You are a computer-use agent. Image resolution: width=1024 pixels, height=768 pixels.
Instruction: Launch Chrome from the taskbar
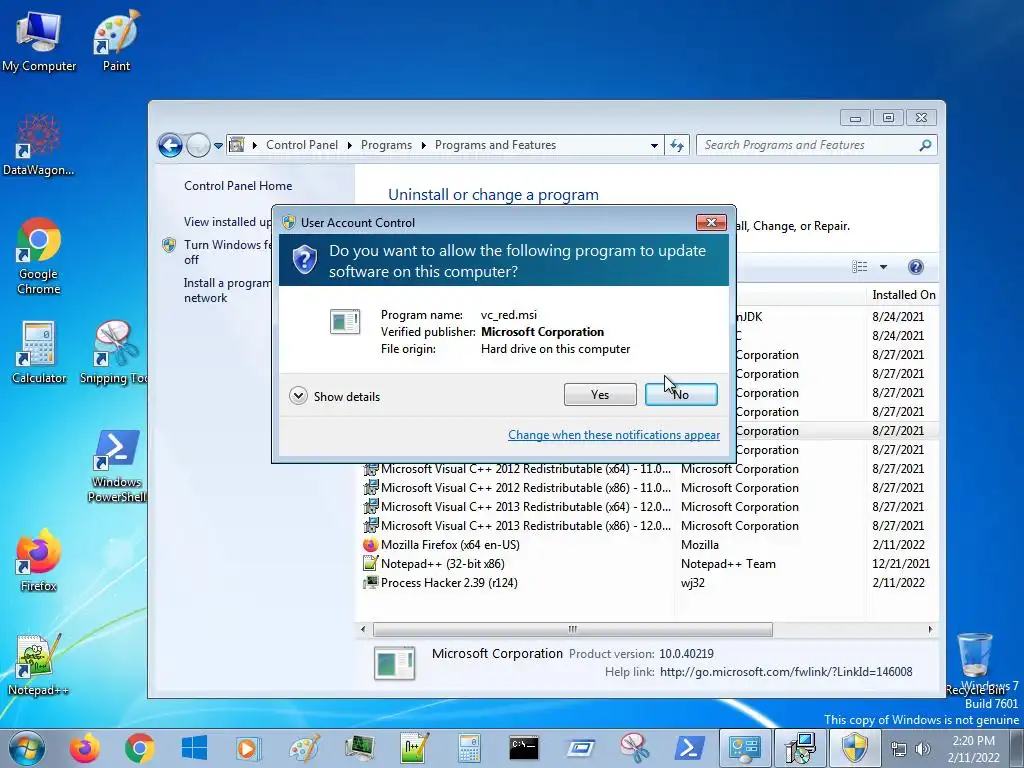click(x=140, y=748)
